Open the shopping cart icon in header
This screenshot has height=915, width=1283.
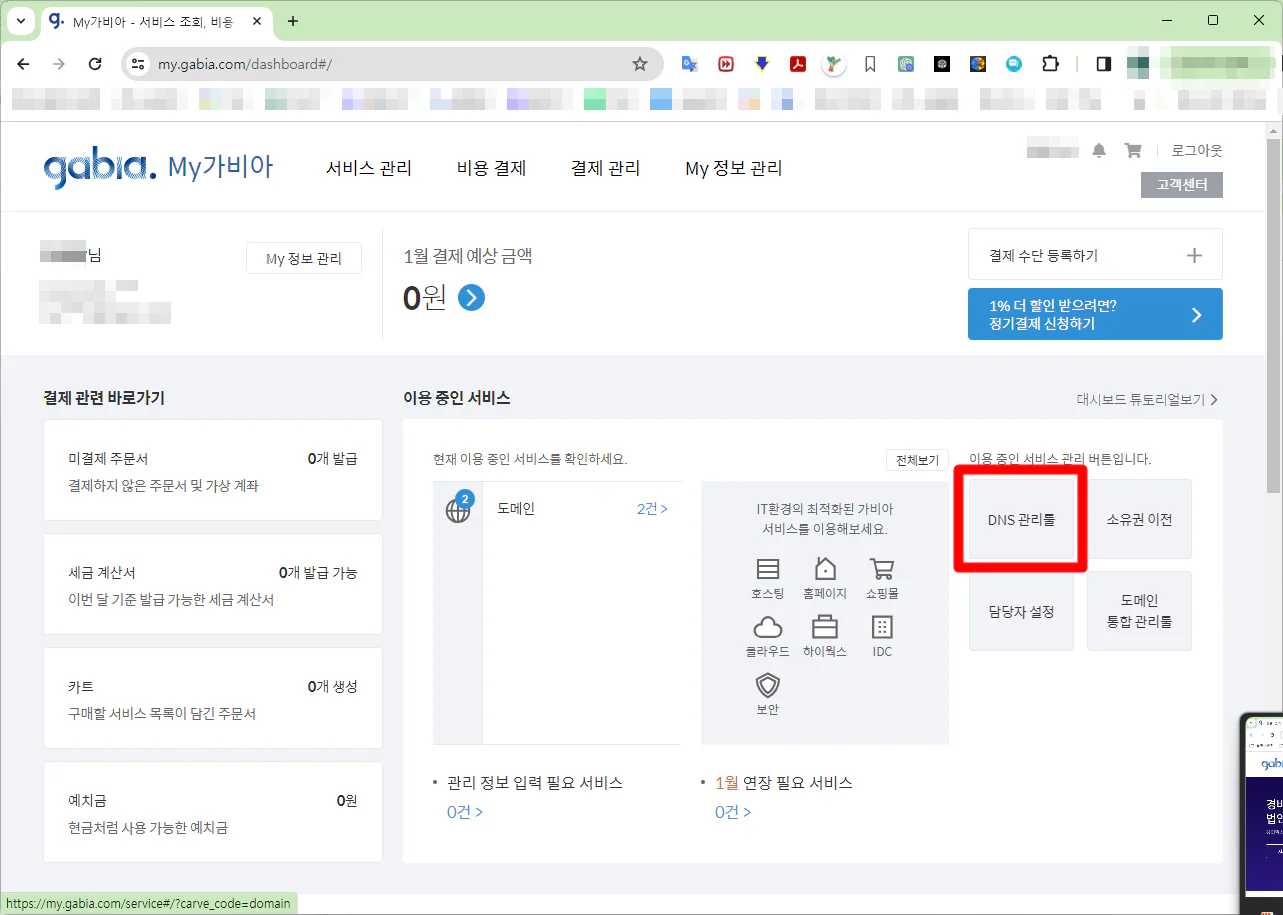pyautogui.click(x=1133, y=150)
